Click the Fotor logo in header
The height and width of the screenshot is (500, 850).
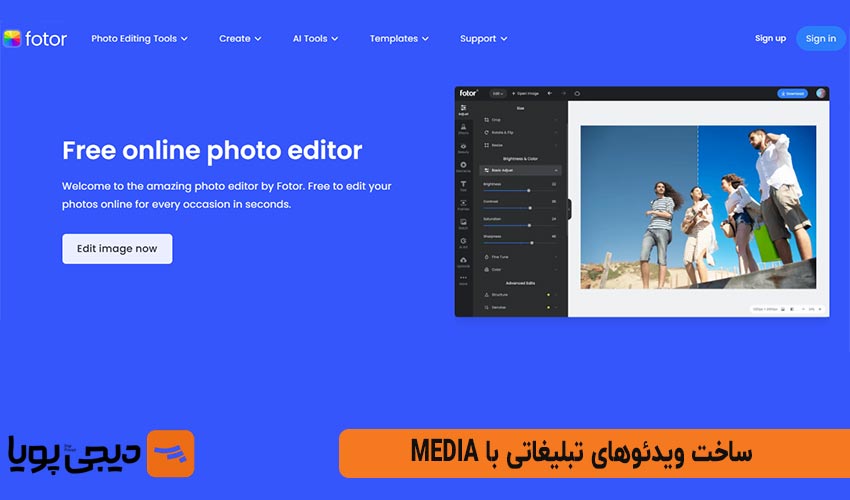[x=35, y=39]
